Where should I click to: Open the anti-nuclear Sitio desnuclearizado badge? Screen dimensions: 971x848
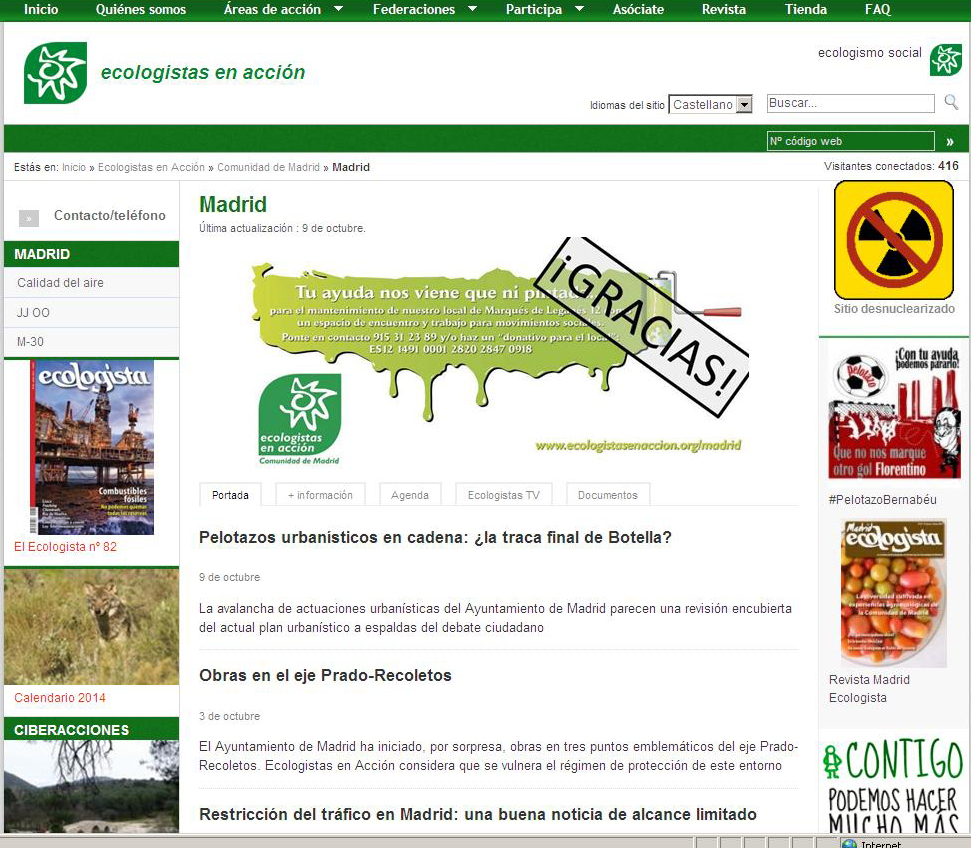click(x=894, y=240)
